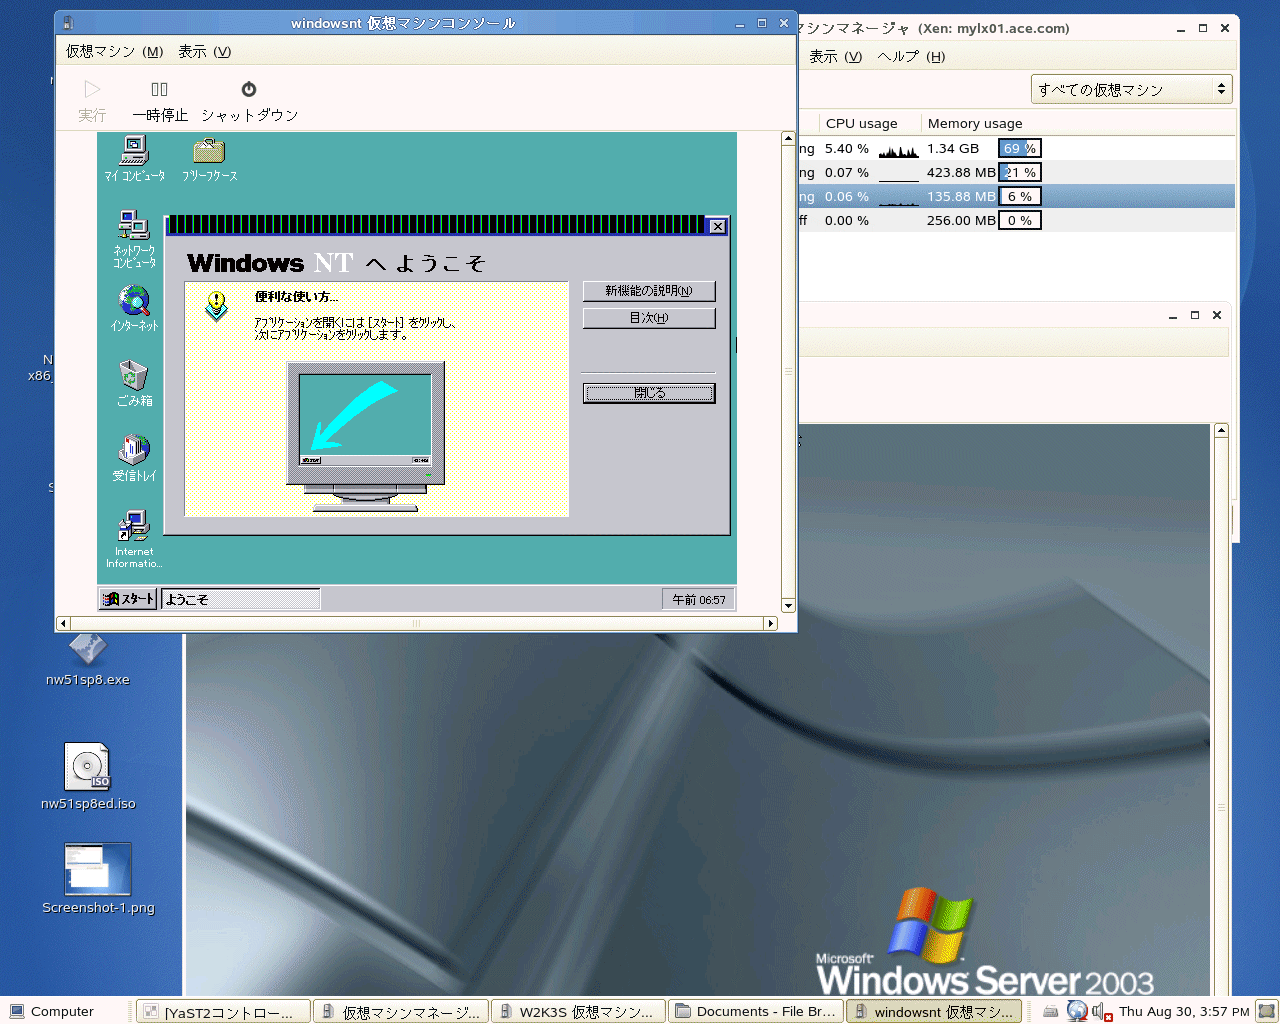Select ようこそ task in NT taskbar

241,599
